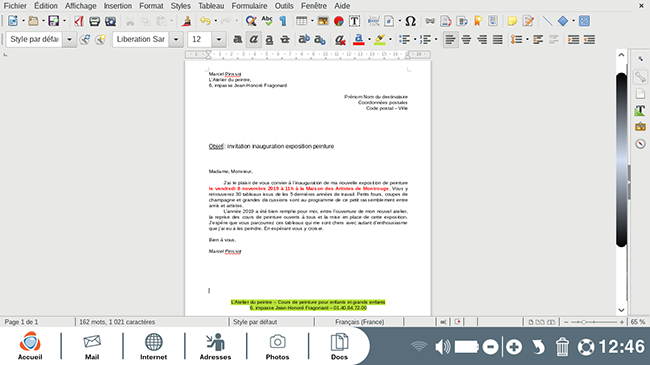This screenshot has height=365, width=650.
Task: Insert a table from the toolbar
Action: point(301,21)
